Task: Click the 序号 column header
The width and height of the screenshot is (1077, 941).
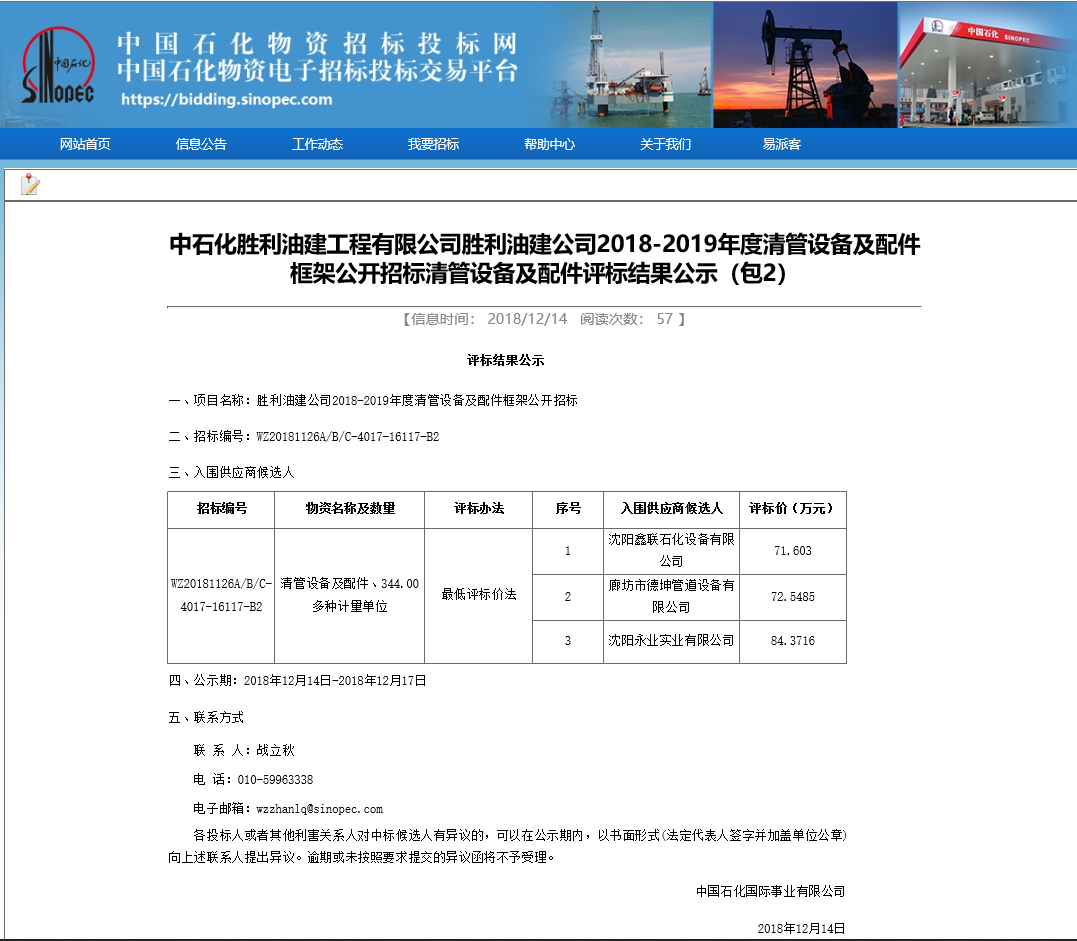Action: pyautogui.click(x=568, y=509)
